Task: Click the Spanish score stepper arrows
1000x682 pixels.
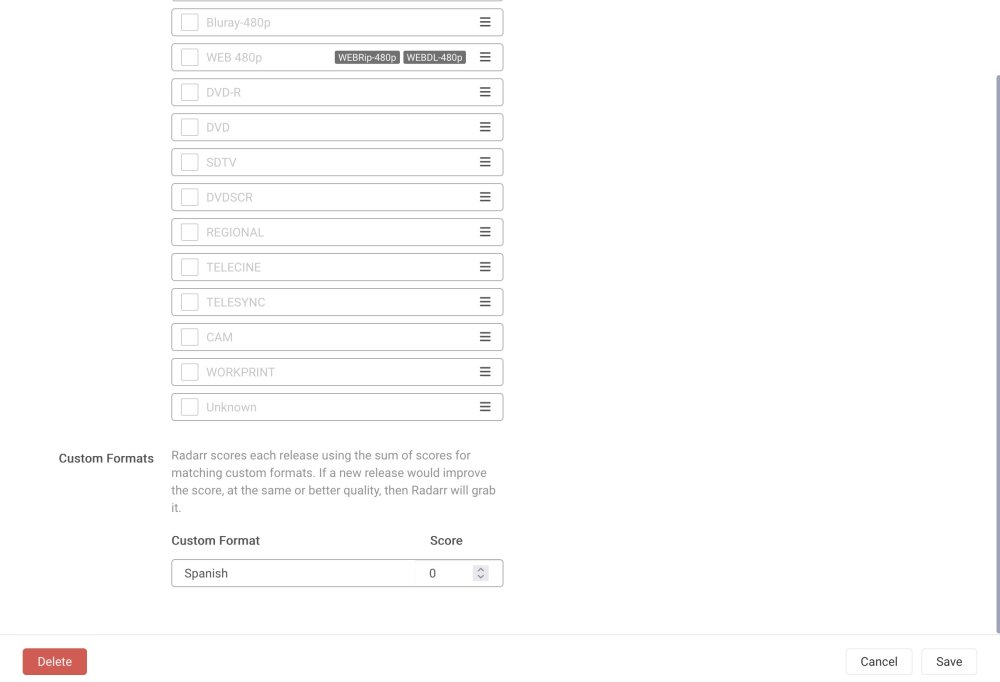Action: pyautogui.click(x=480, y=573)
